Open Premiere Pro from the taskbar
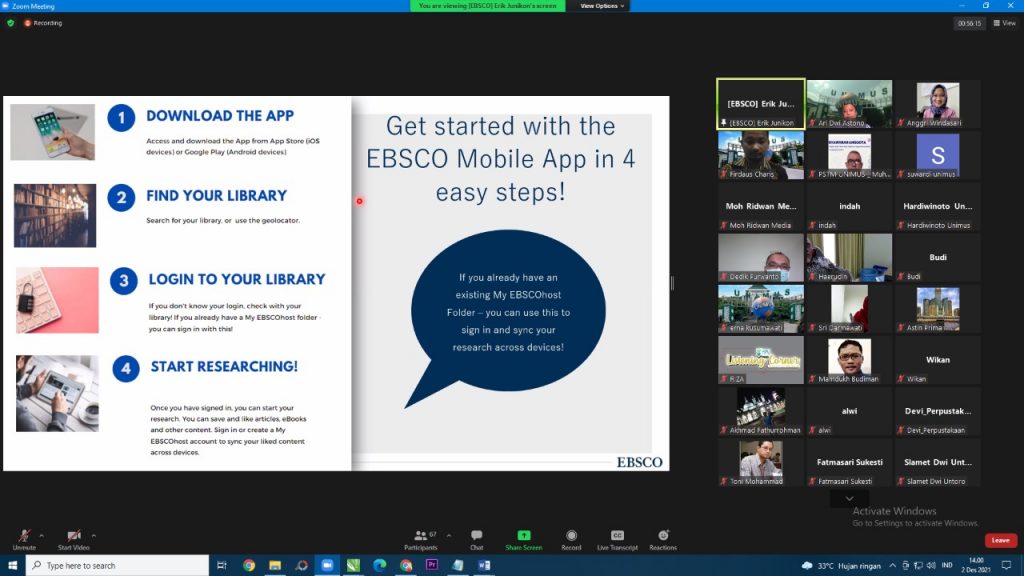This screenshot has width=1024, height=576. [x=432, y=565]
